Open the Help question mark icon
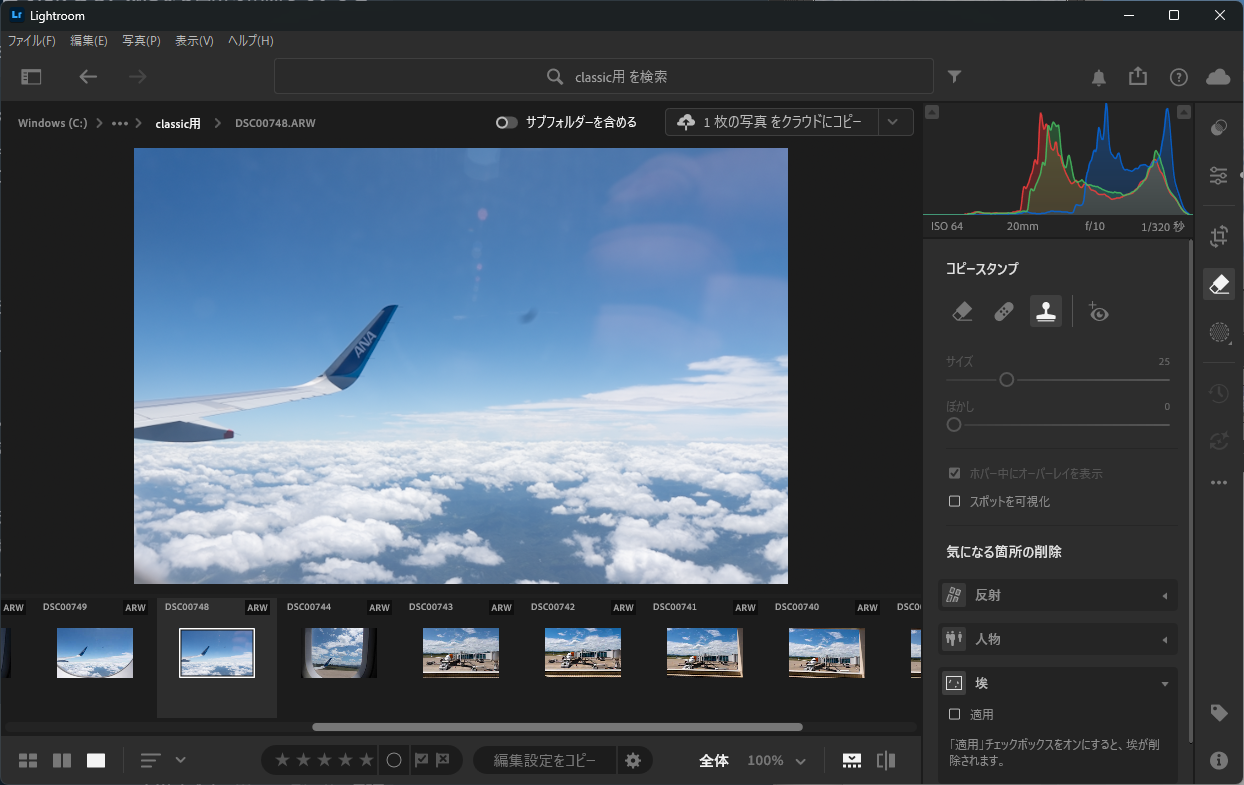Image resolution: width=1244 pixels, height=785 pixels. point(1179,77)
